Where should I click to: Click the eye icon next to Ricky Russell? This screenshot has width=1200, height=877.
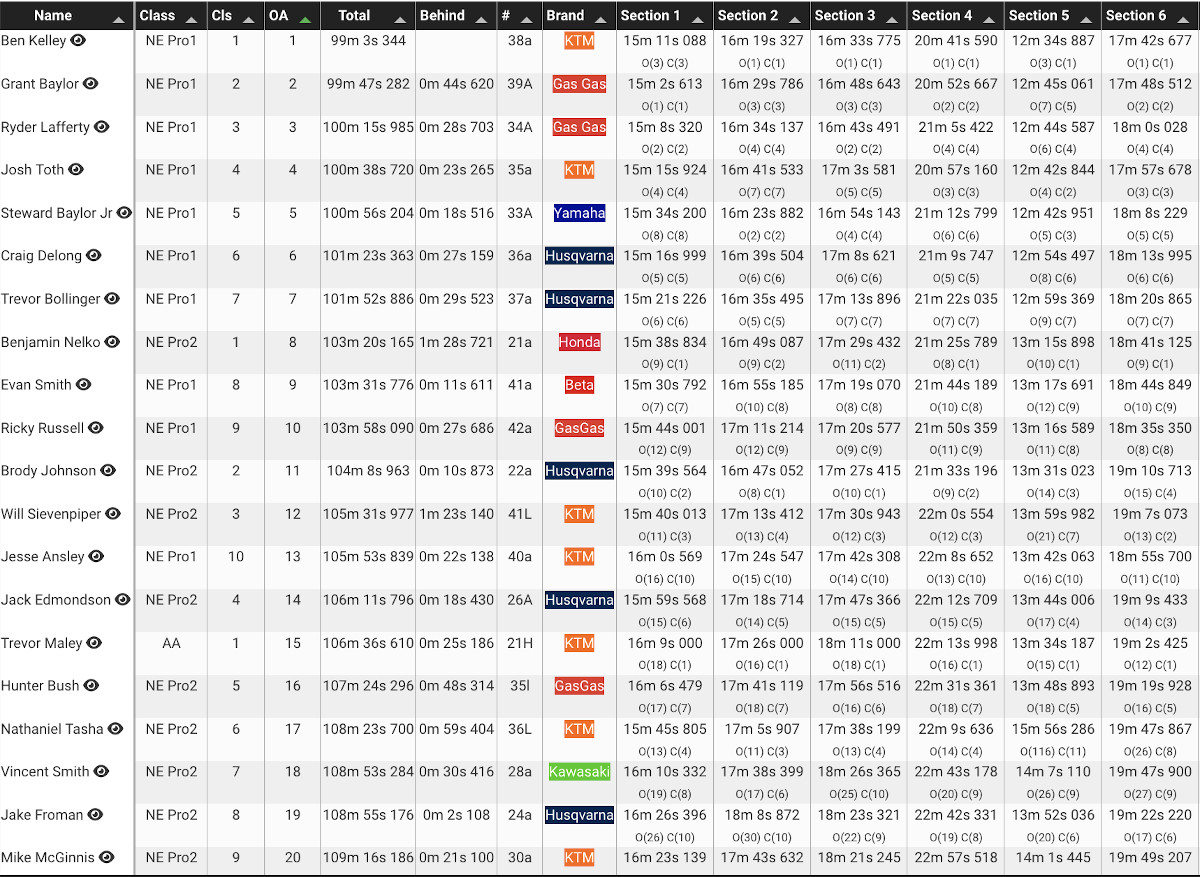96,428
